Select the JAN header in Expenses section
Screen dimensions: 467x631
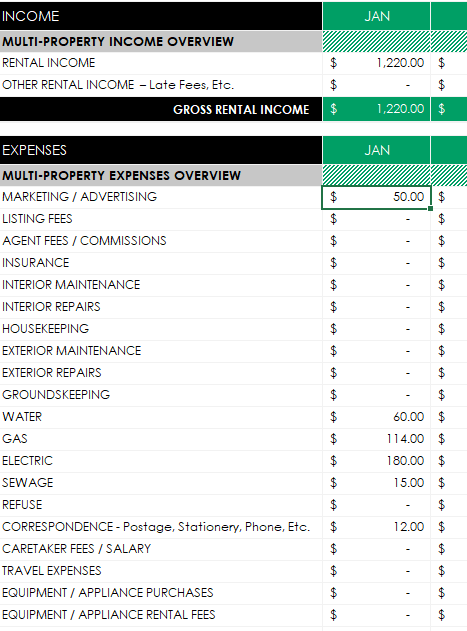(x=376, y=150)
